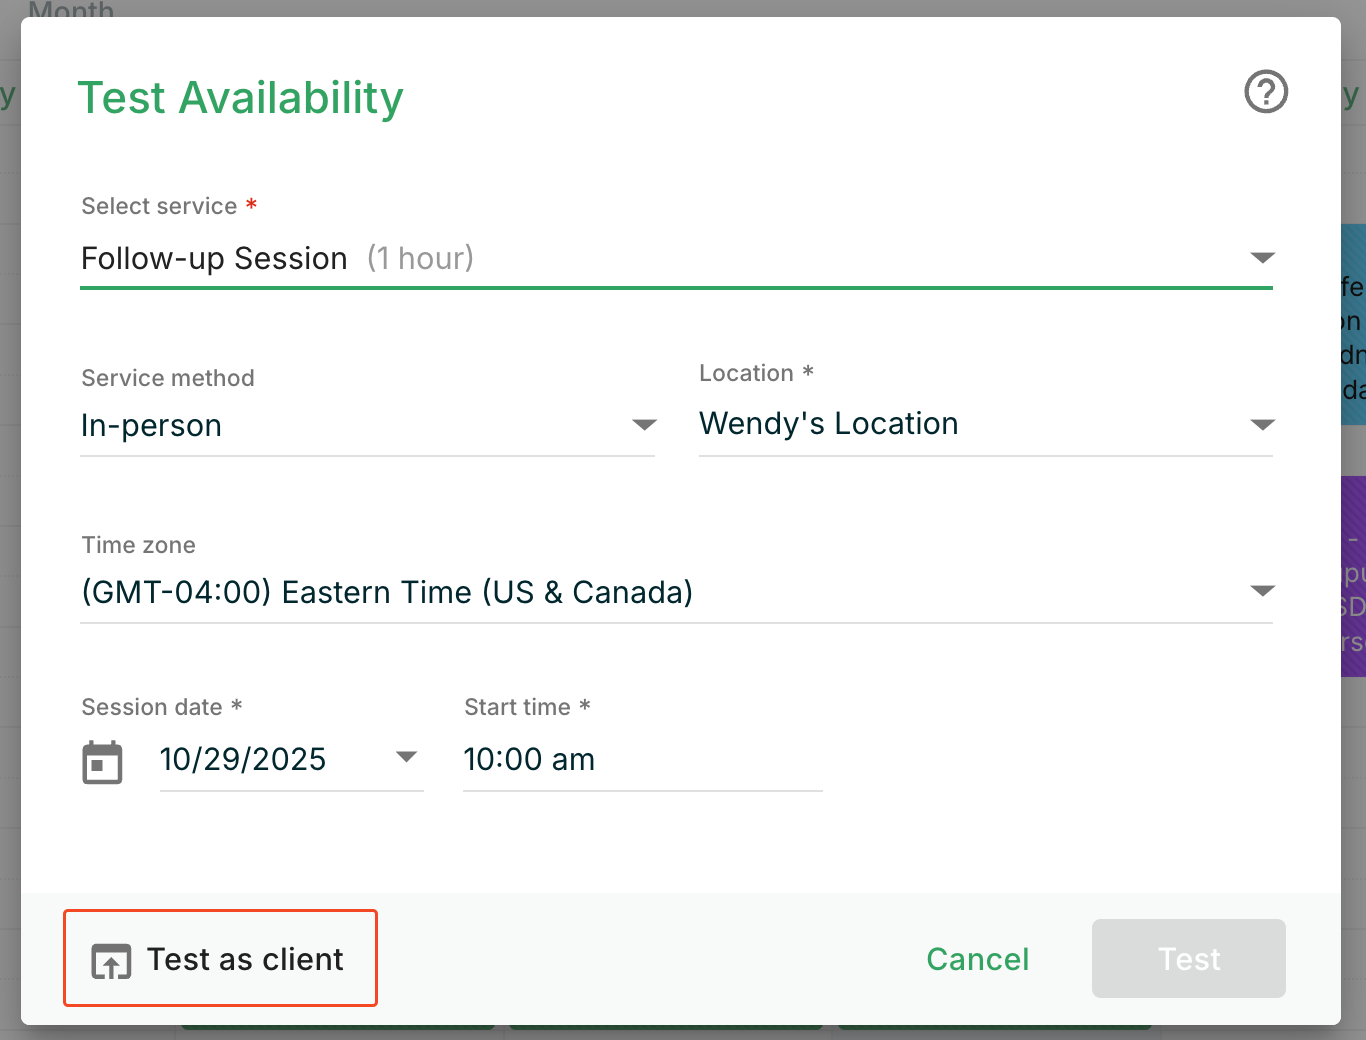Click the grey Test button
This screenshot has width=1366, height=1040.
[x=1188, y=958]
